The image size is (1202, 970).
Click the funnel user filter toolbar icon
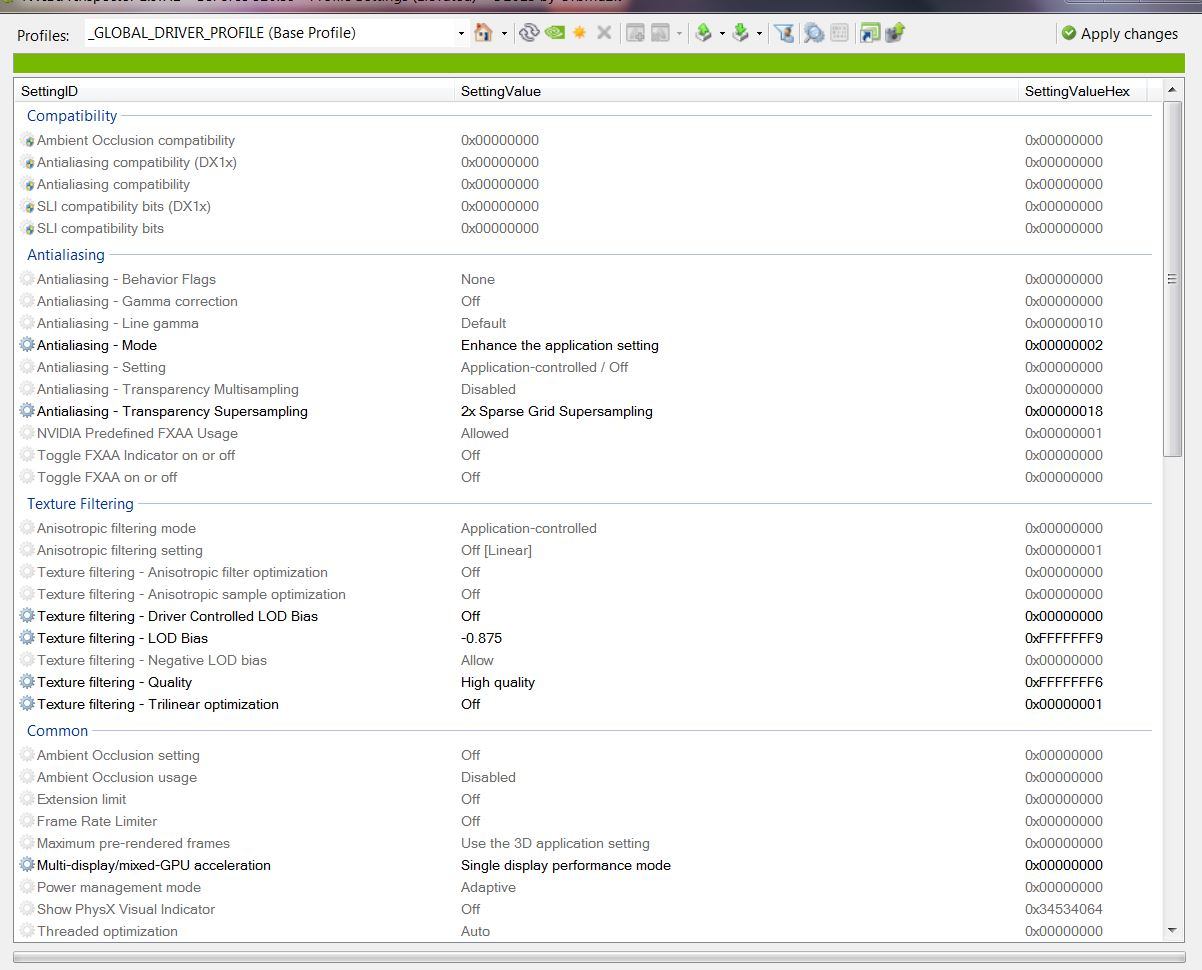pyautogui.click(x=785, y=33)
